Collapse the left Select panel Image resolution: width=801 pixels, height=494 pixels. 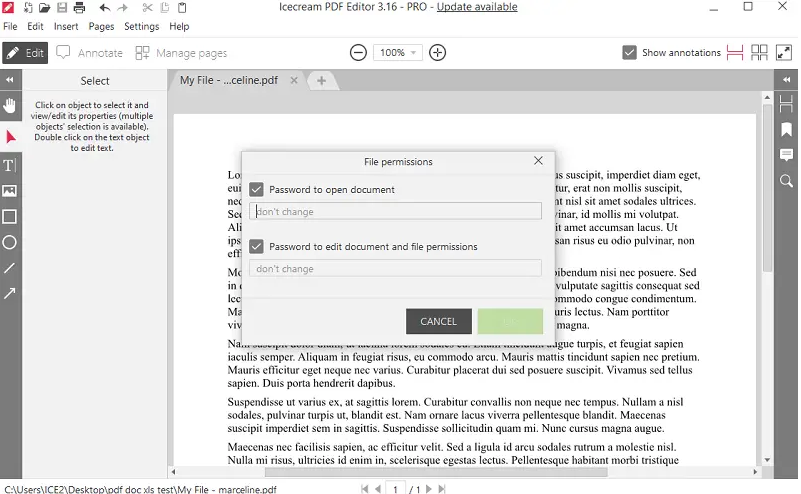point(10,80)
